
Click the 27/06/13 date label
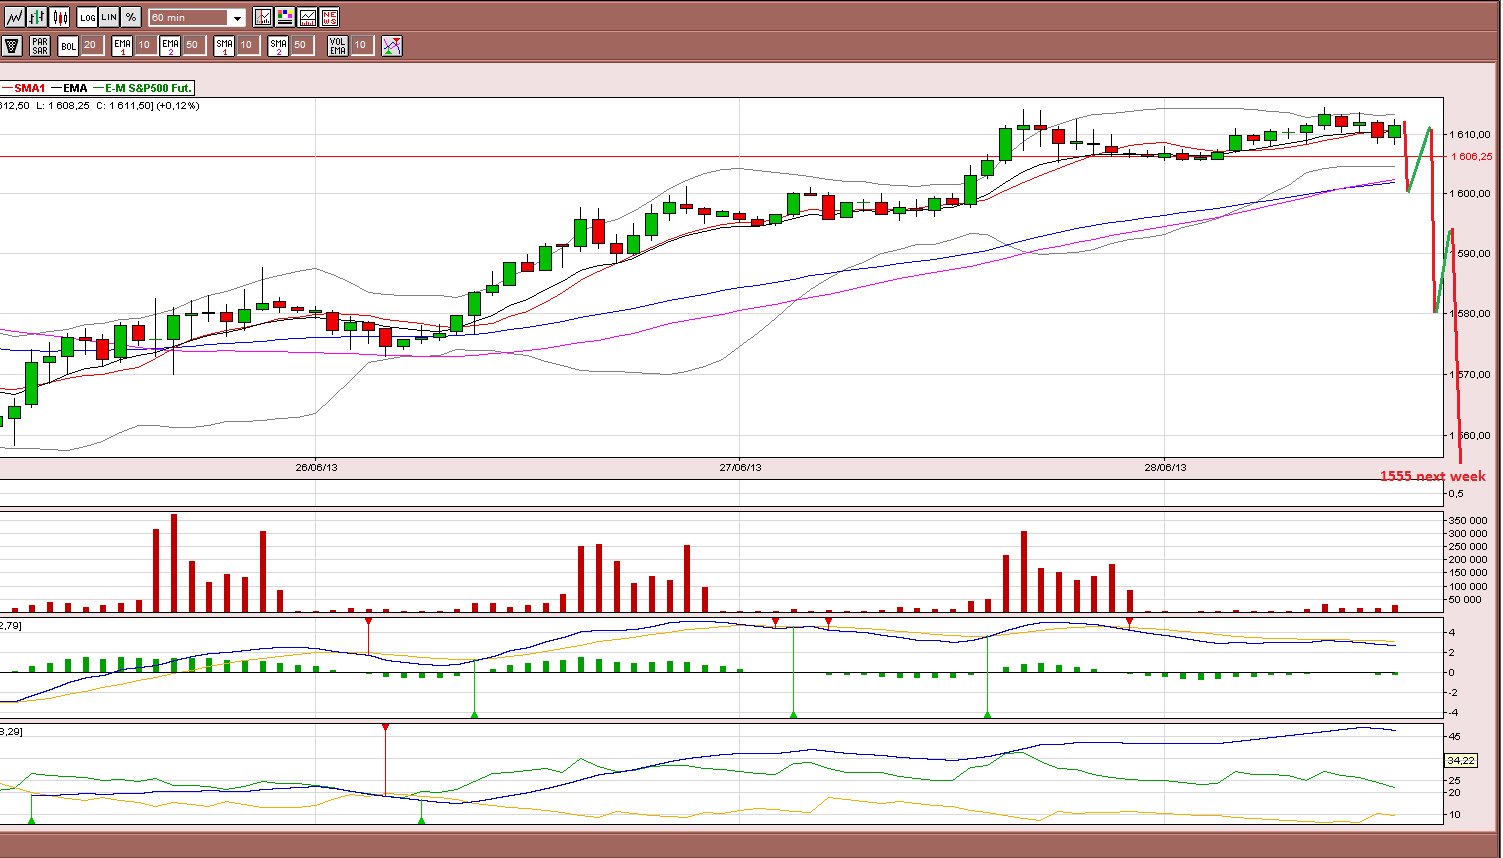pos(741,467)
